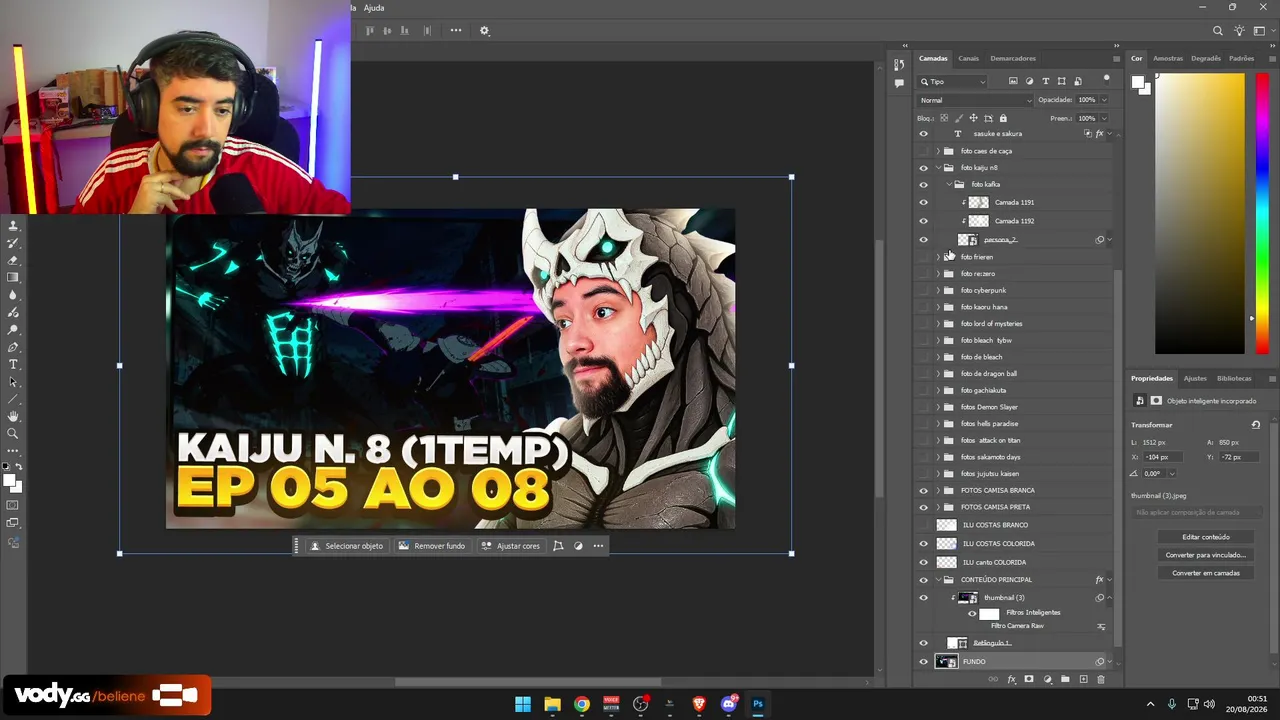Expand the foto frieren group

point(938,257)
